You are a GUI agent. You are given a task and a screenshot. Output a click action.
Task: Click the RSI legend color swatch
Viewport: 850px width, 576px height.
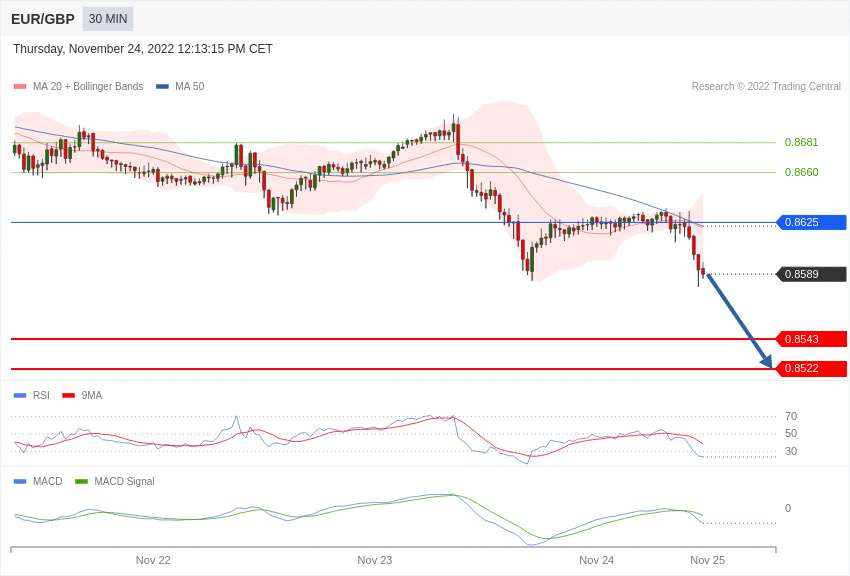(20, 396)
